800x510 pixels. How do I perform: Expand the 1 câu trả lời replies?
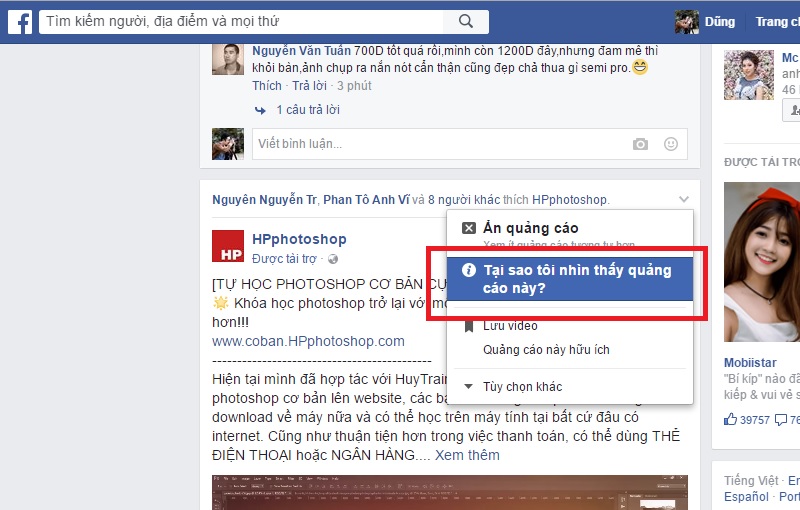[x=308, y=110]
